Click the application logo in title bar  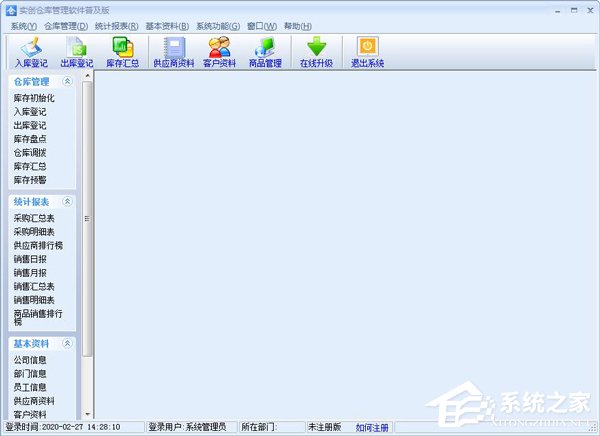pyautogui.click(x=11, y=10)
